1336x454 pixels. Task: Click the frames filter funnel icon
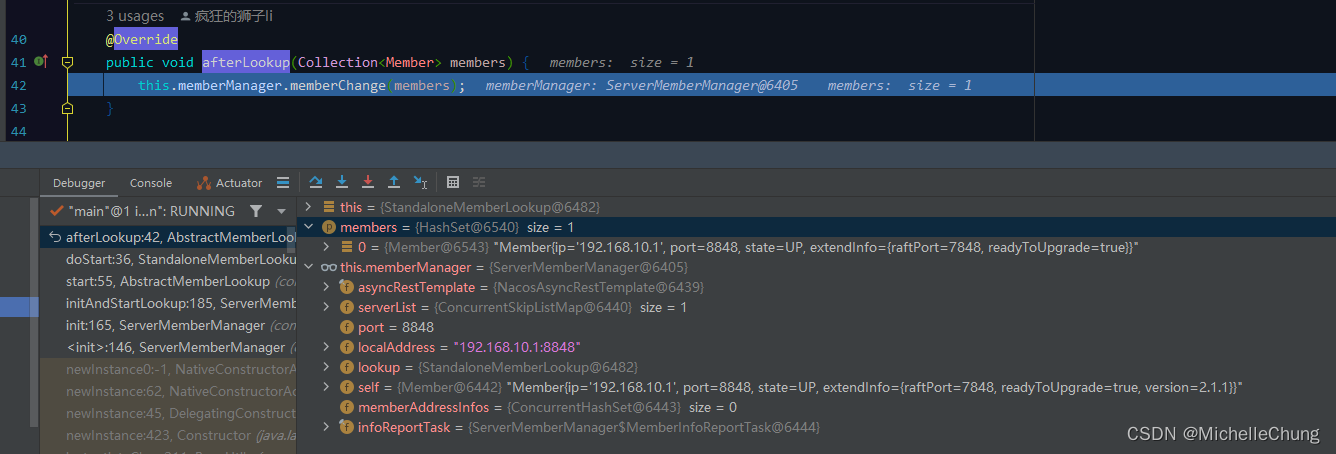click(x=256, y=211)
